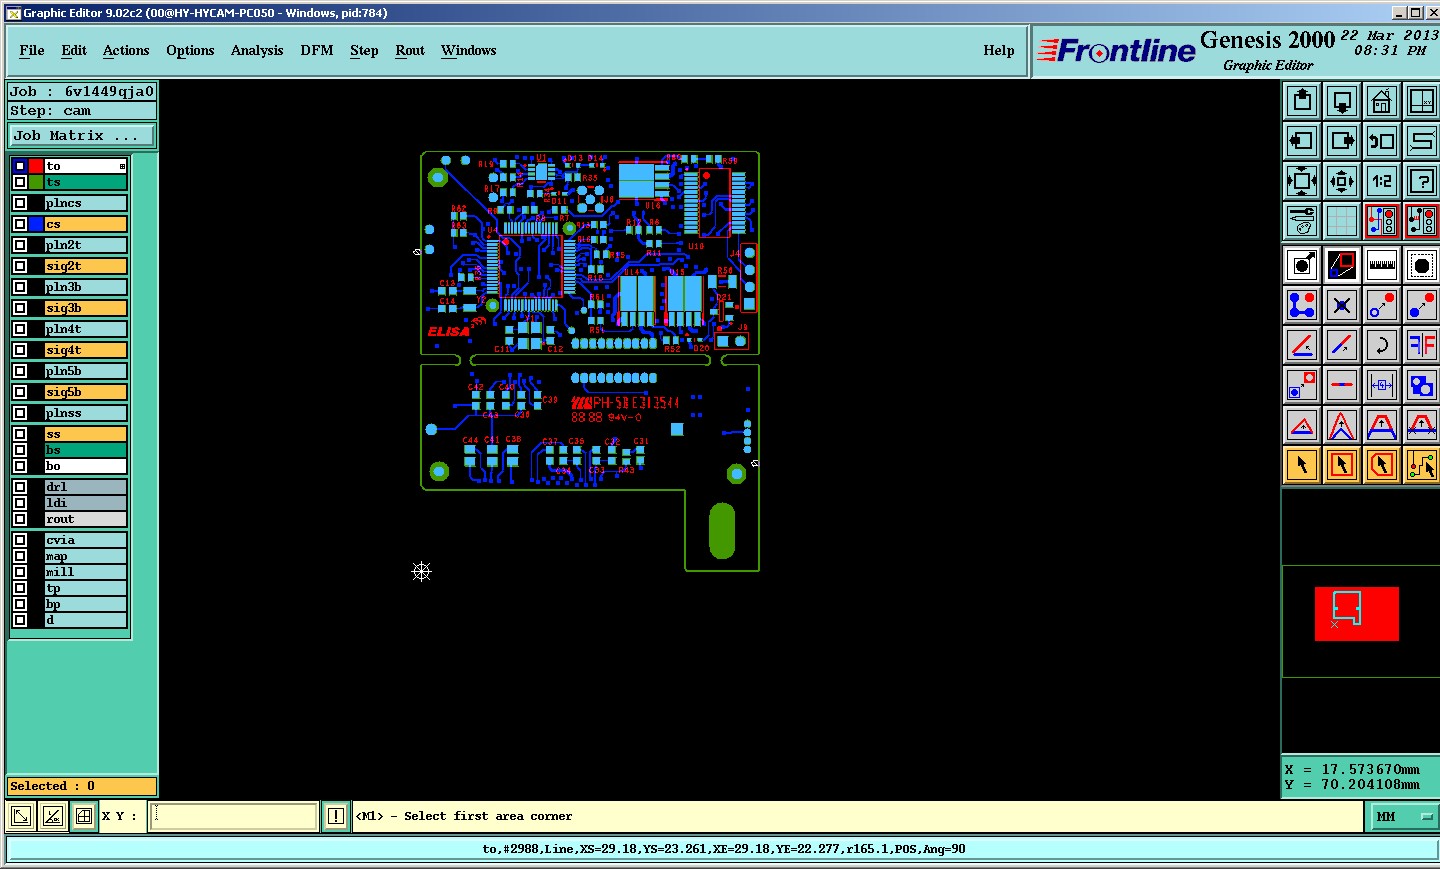
Task: Click the 'ldi' layer name
Action: coord(86,503)
